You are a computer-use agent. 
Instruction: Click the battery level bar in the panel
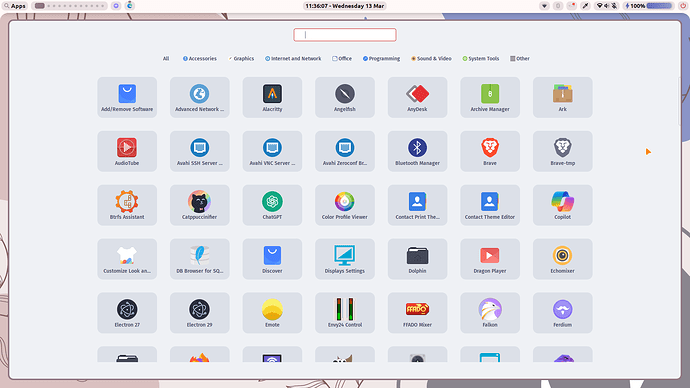click(x=659, y=6)
